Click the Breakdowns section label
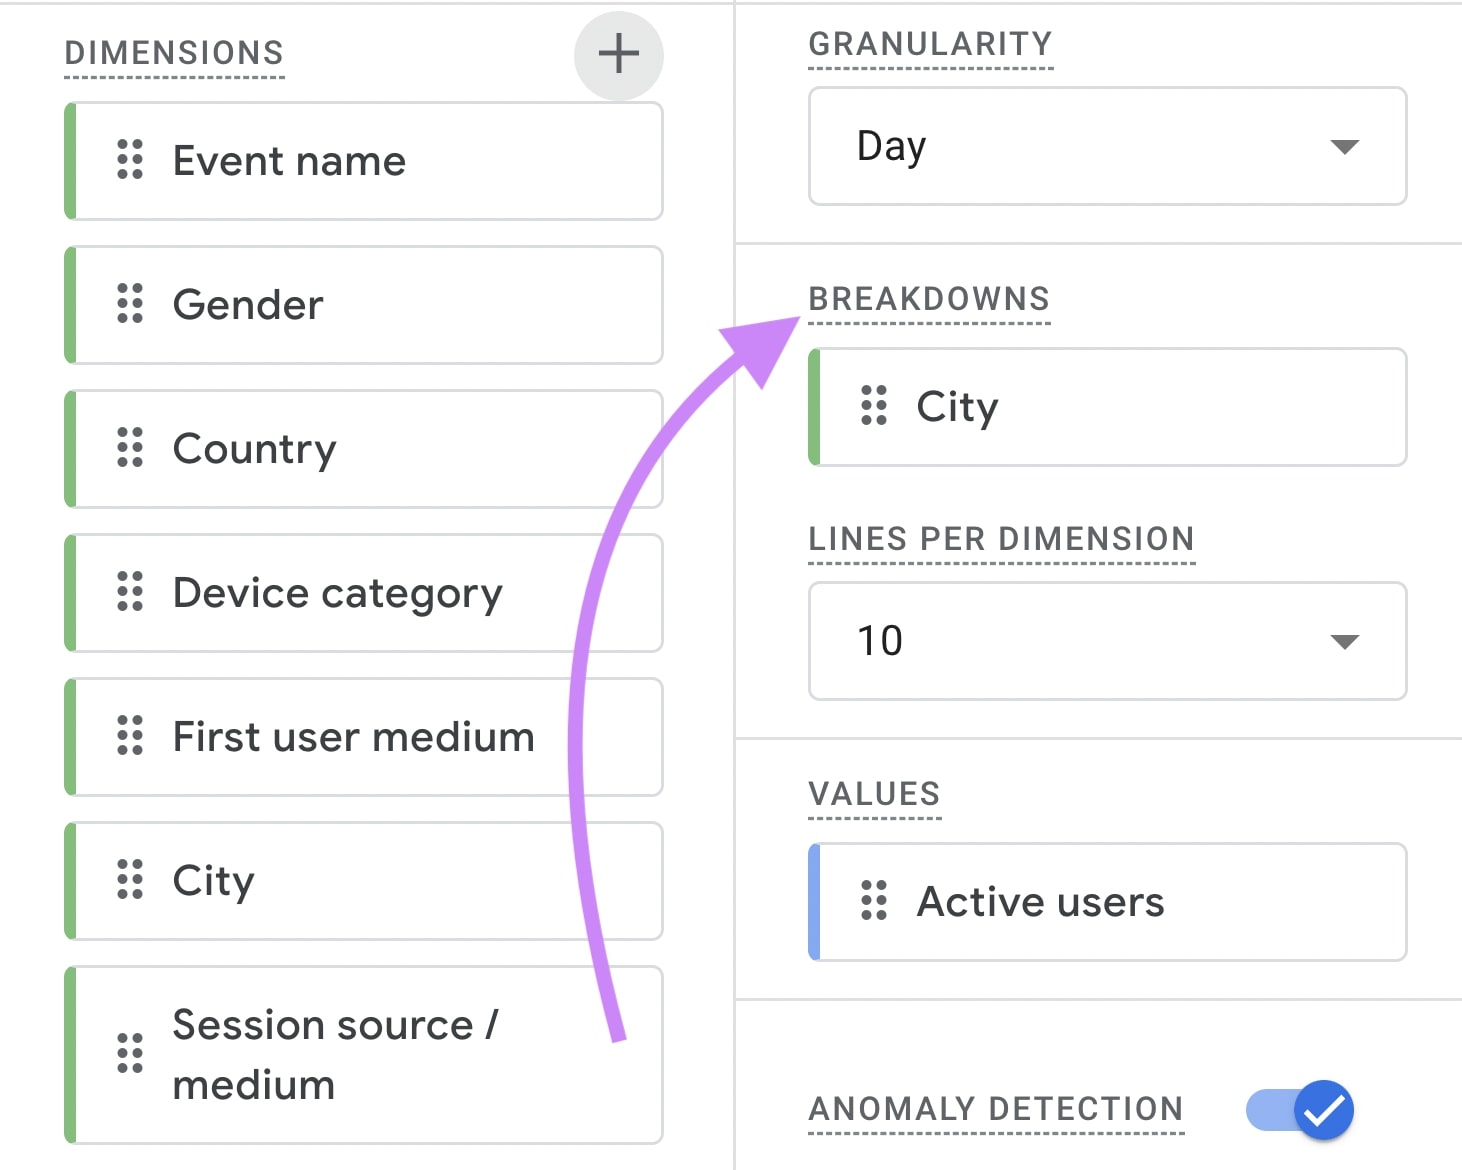 (929, 298)
